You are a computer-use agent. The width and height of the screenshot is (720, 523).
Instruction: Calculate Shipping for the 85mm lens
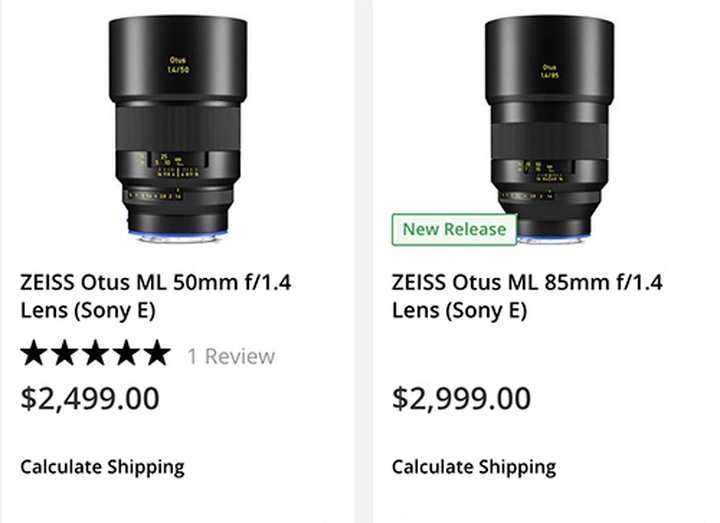[474, 466]
